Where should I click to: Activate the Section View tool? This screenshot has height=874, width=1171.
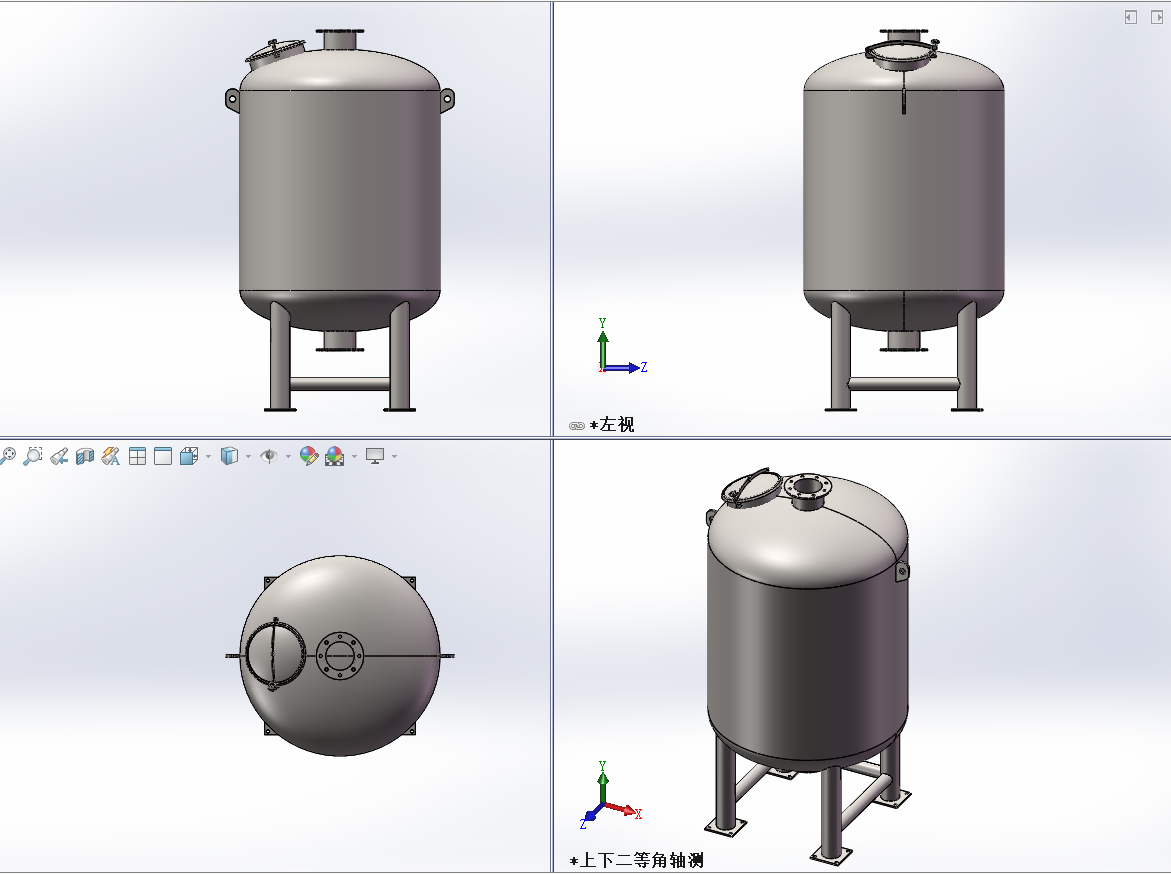85,456
